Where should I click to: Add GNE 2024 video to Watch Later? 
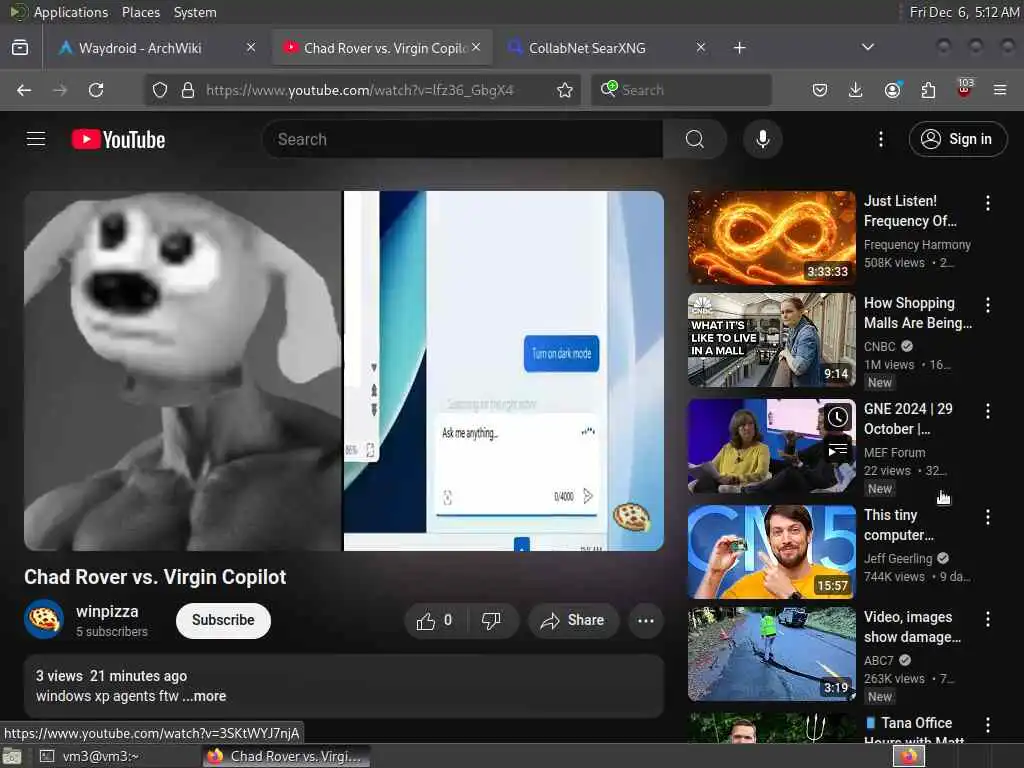pos(837,417)
